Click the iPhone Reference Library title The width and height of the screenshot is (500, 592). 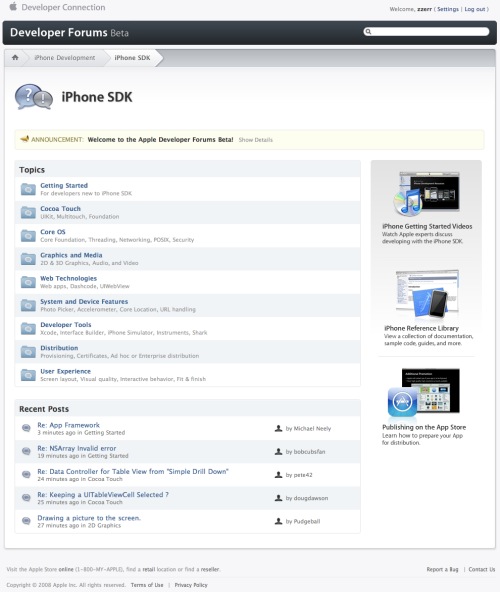pyautogui.click(x=421, y=328)
